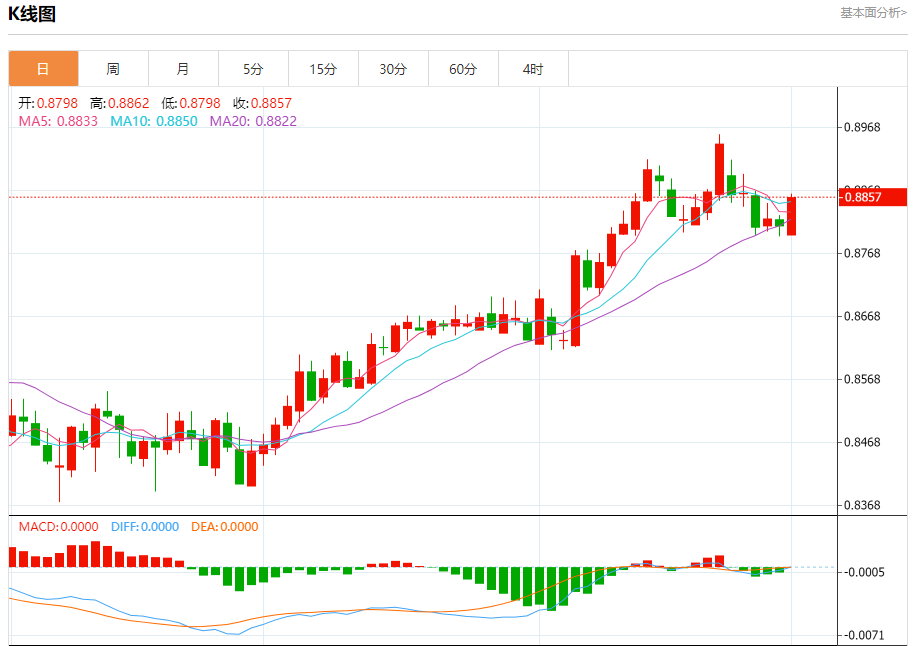The image size is (914, 646).
Task: Click the MA10 indicator label
Action: tap(154, 121)
